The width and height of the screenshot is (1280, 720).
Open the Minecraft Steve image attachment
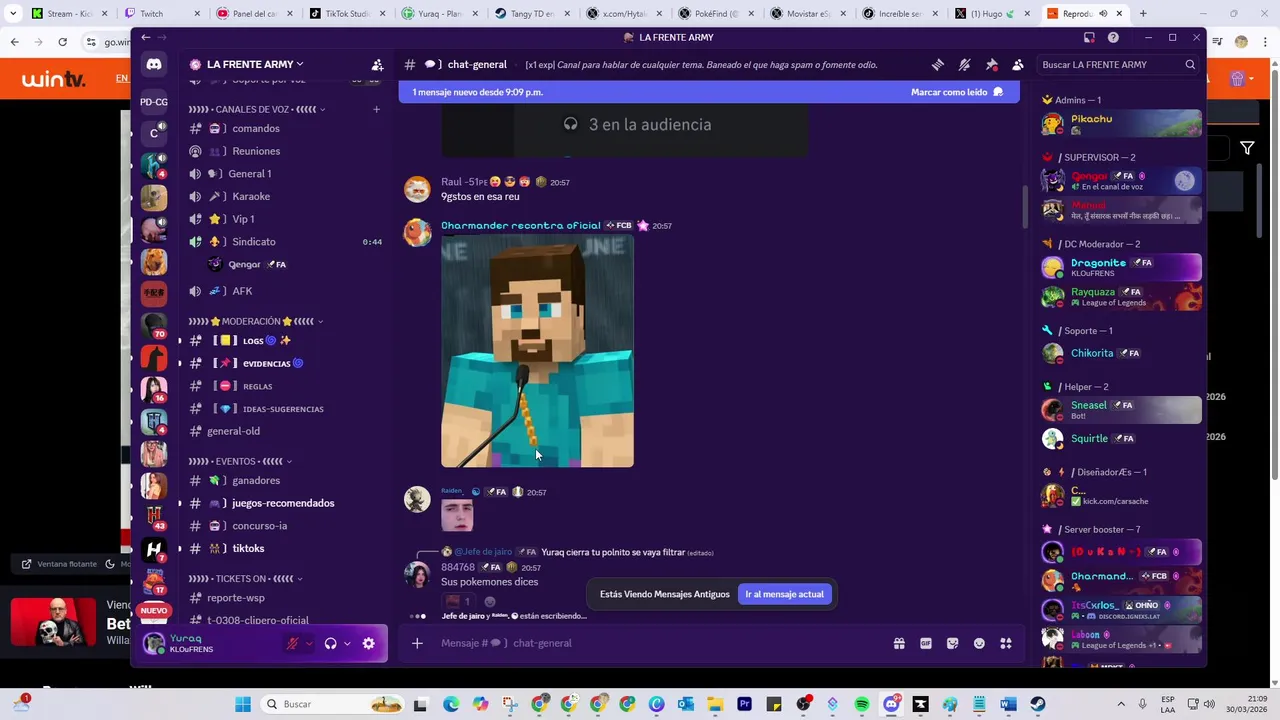coord(537,351)
